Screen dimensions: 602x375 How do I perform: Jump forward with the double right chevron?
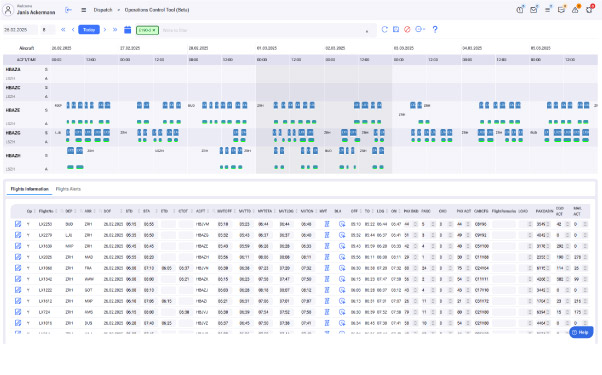click(115, 30)
